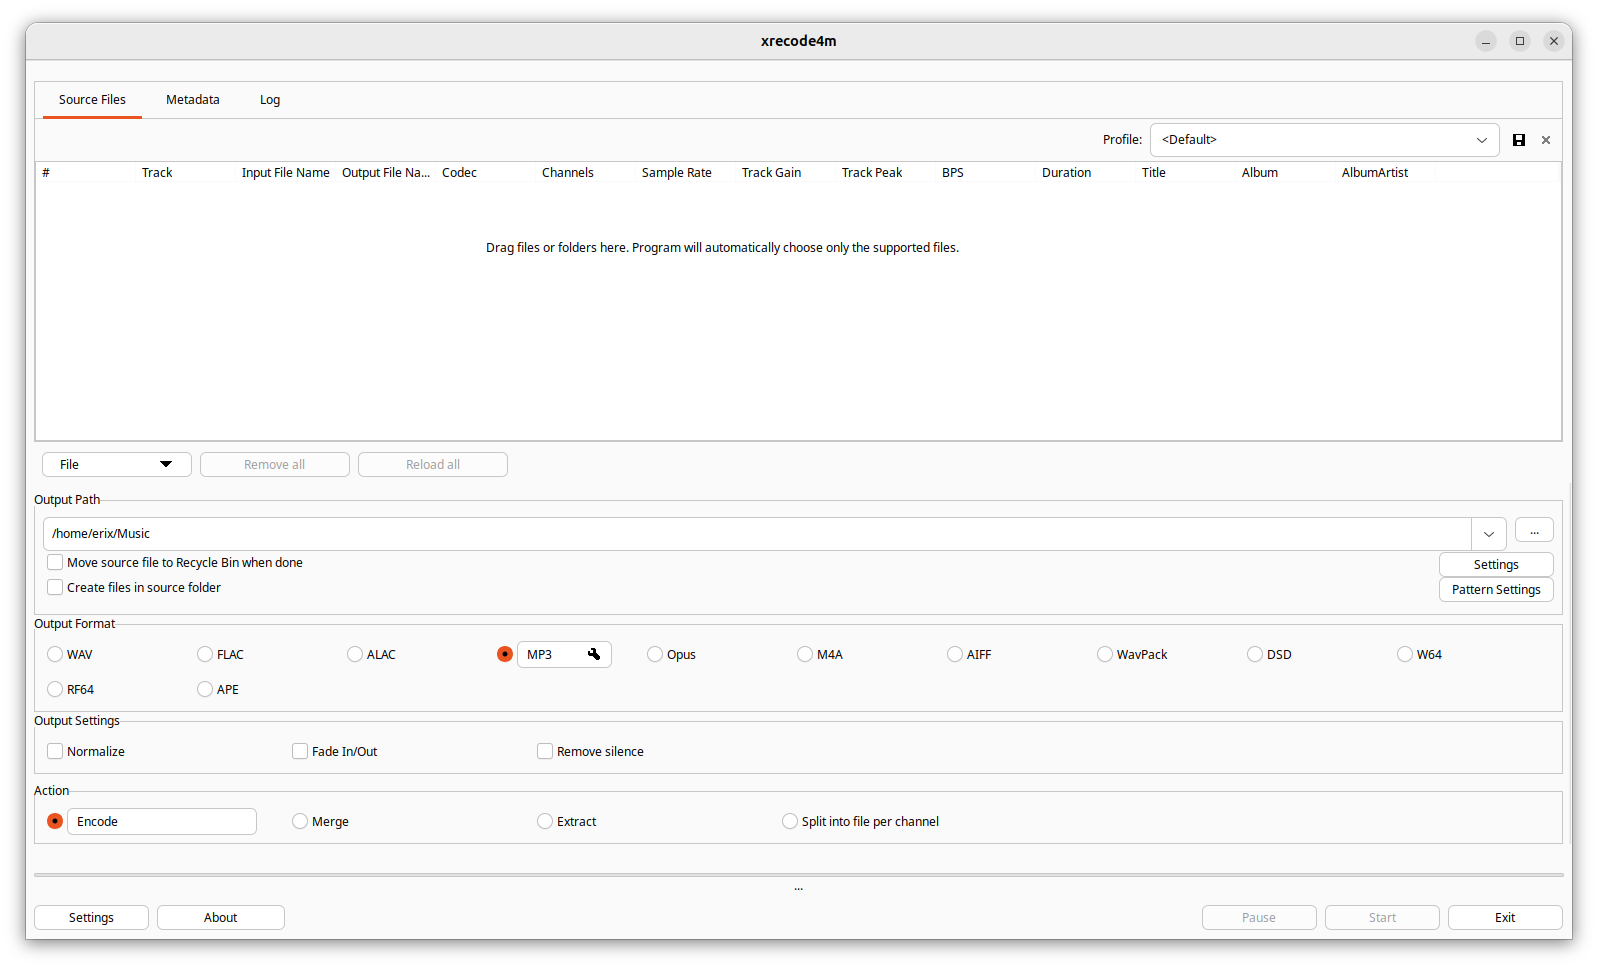The width and height of the screenshot is (1598, 968).
Task: Select the Encode action radio button
Action: tap(55, 821)
